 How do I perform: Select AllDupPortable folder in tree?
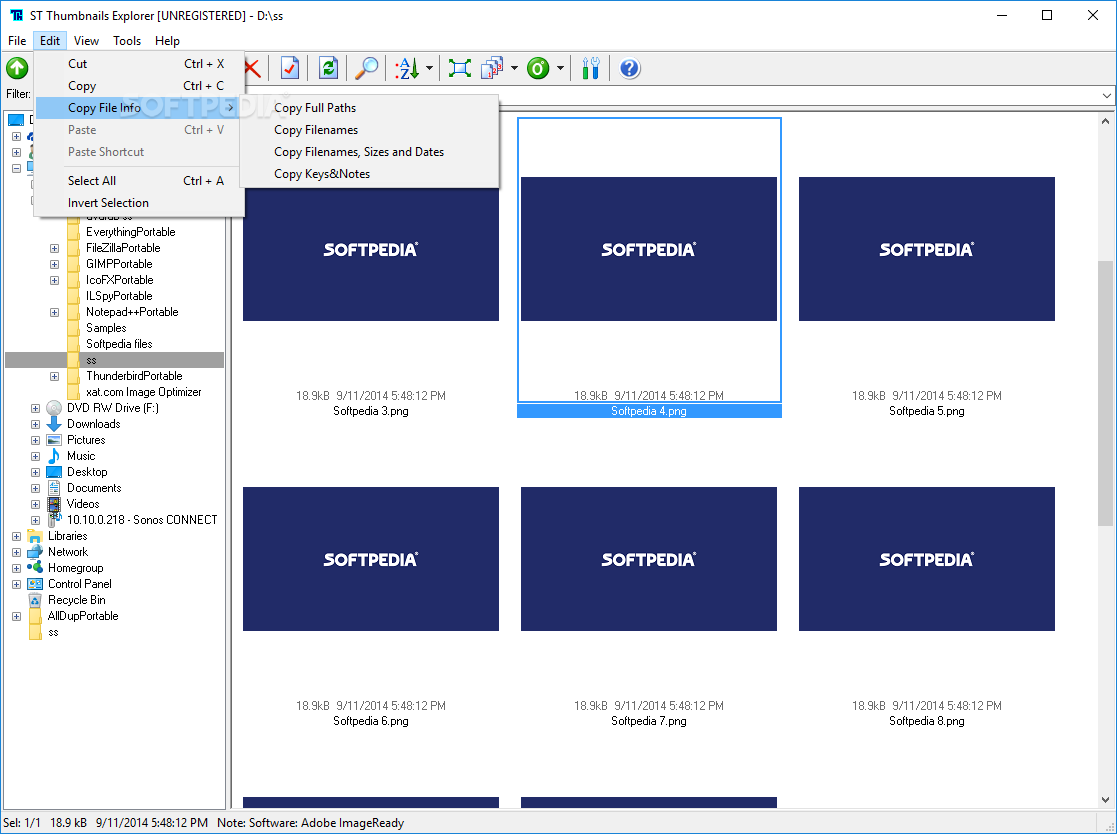coord(83,616)
